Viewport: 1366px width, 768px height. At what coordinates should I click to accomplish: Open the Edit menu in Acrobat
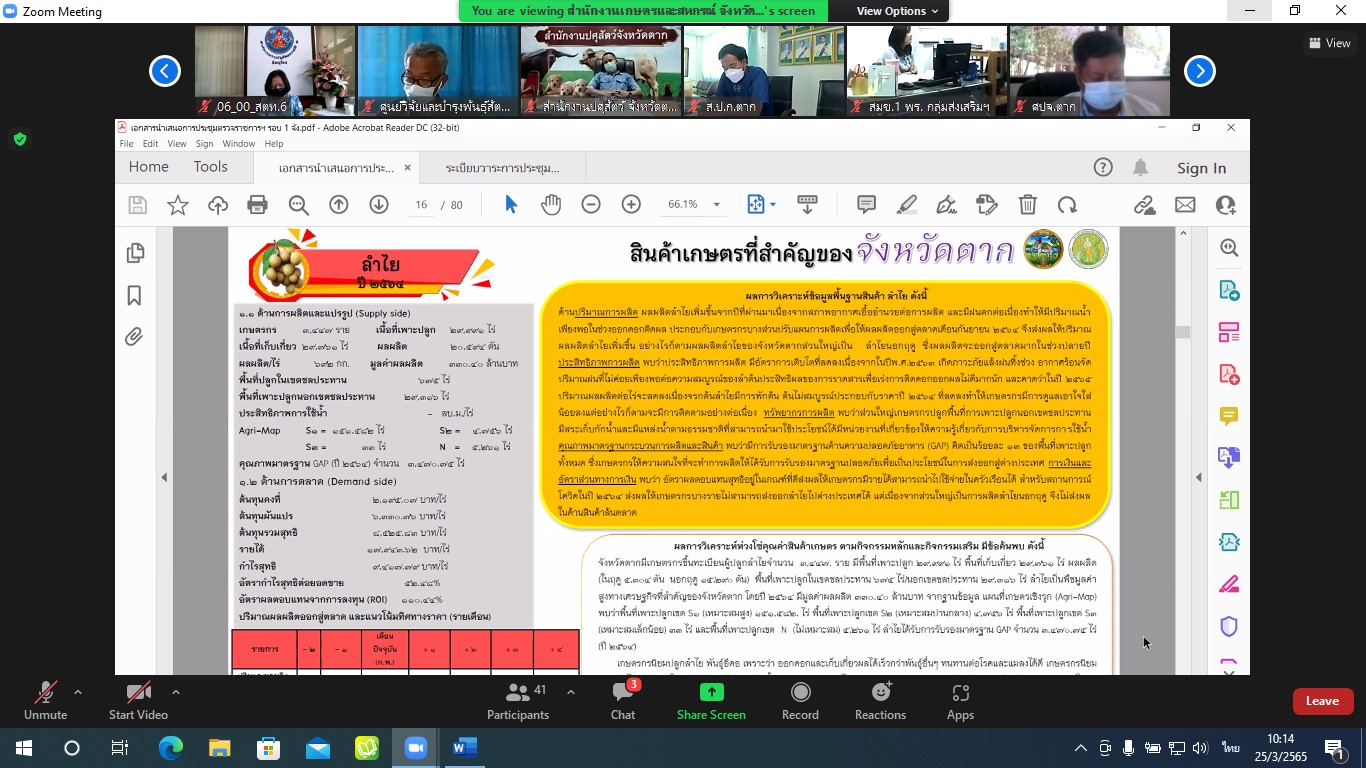tap(151, 144)
